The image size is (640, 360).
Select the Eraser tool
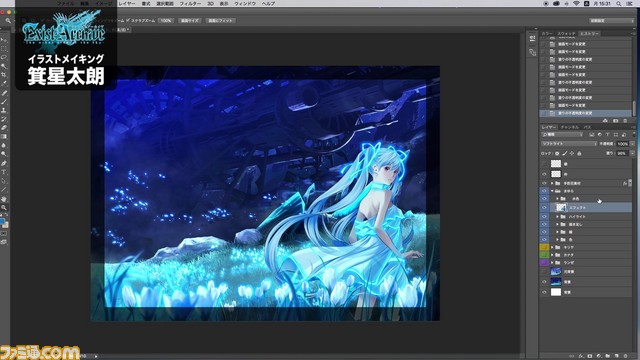pos(4,128)
